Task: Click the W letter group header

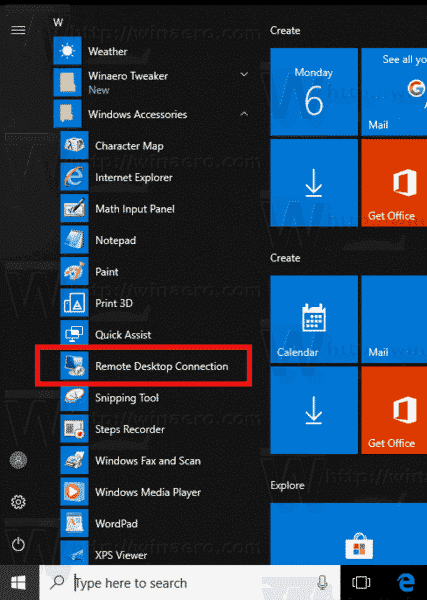Action: (x=58, y=22)
